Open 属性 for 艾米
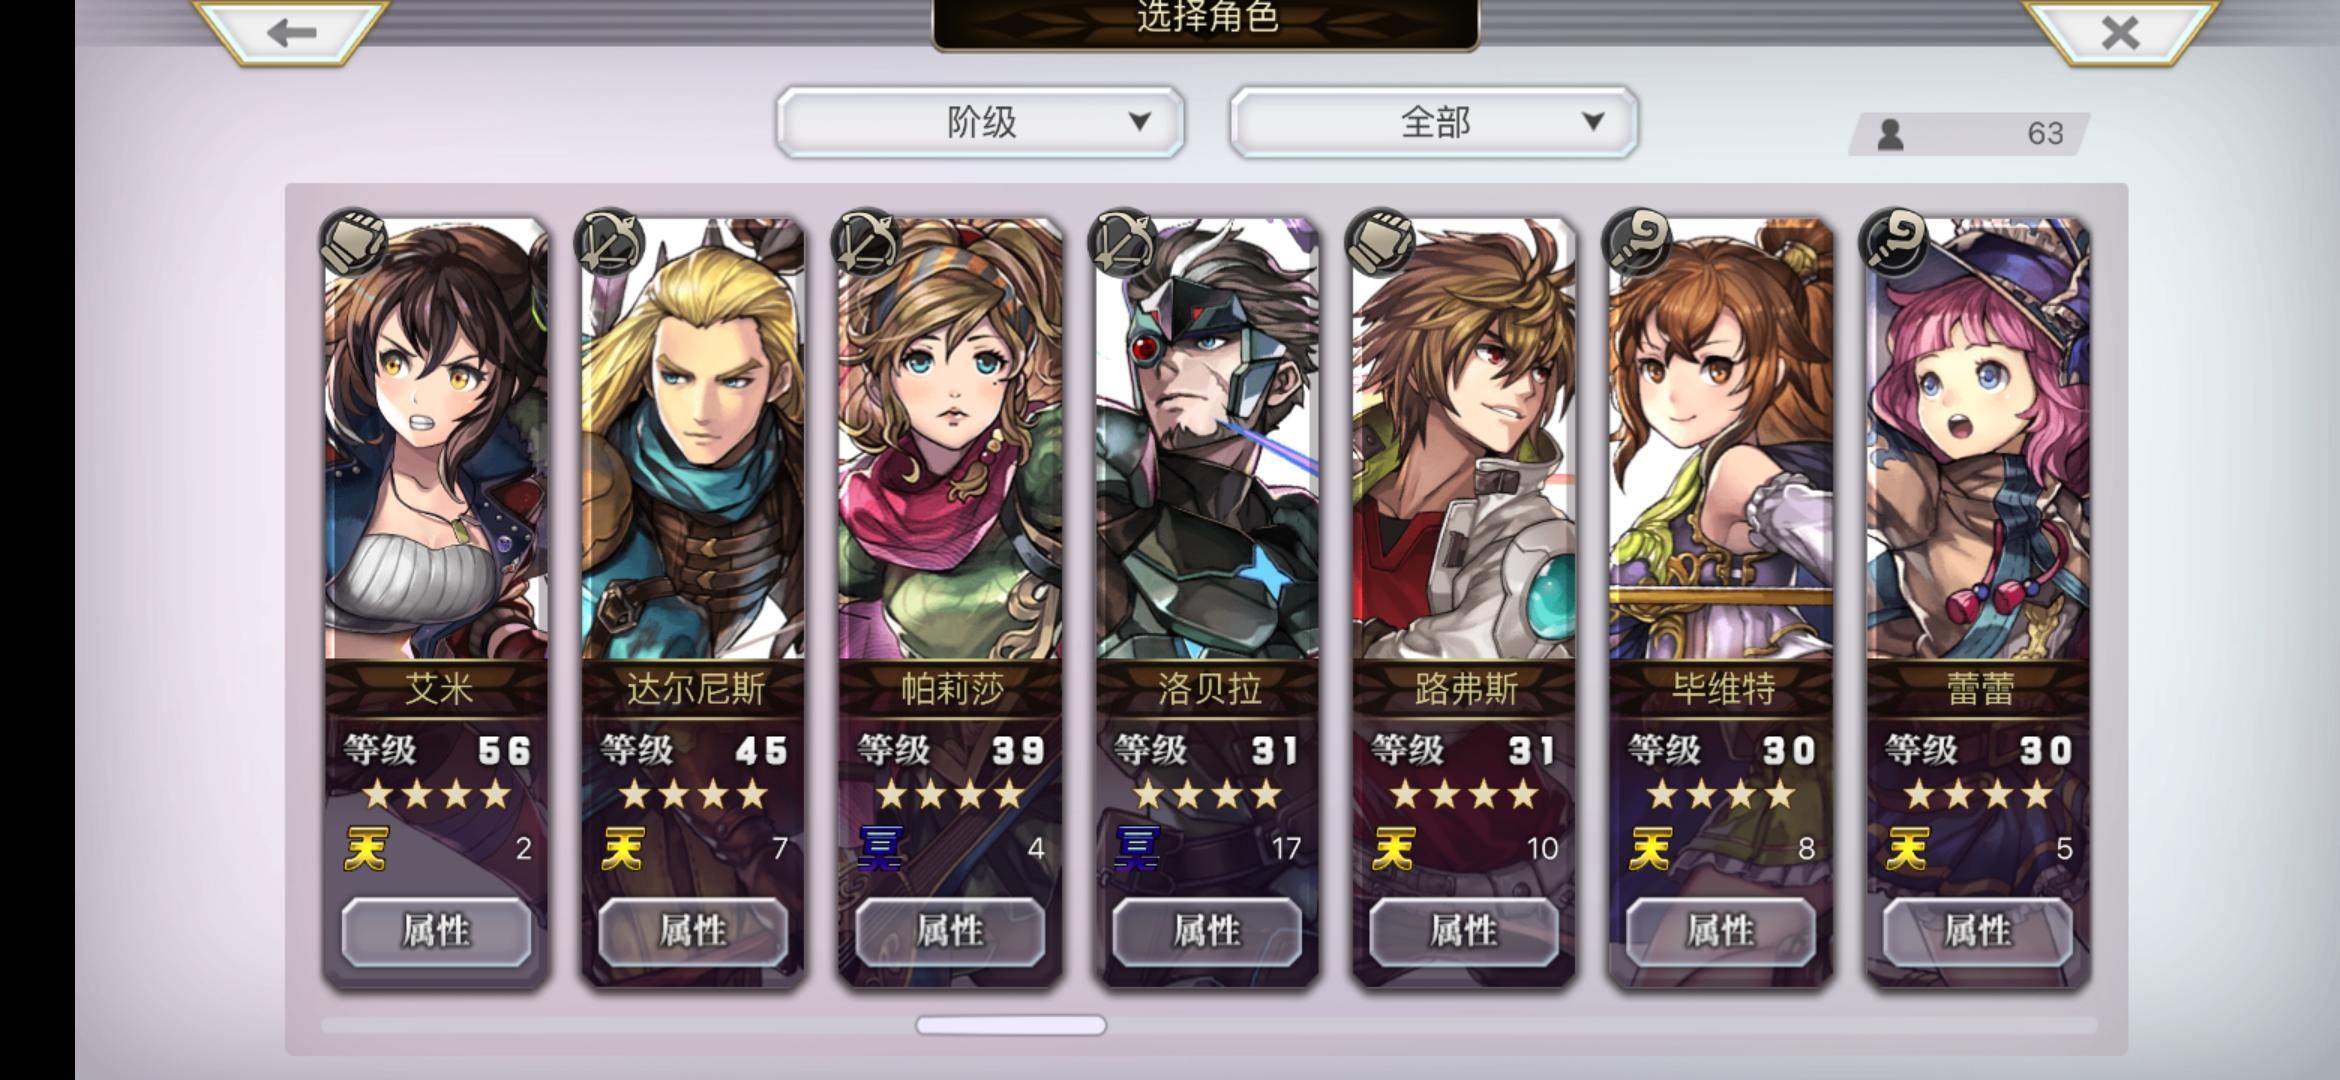 click(436, 932)
